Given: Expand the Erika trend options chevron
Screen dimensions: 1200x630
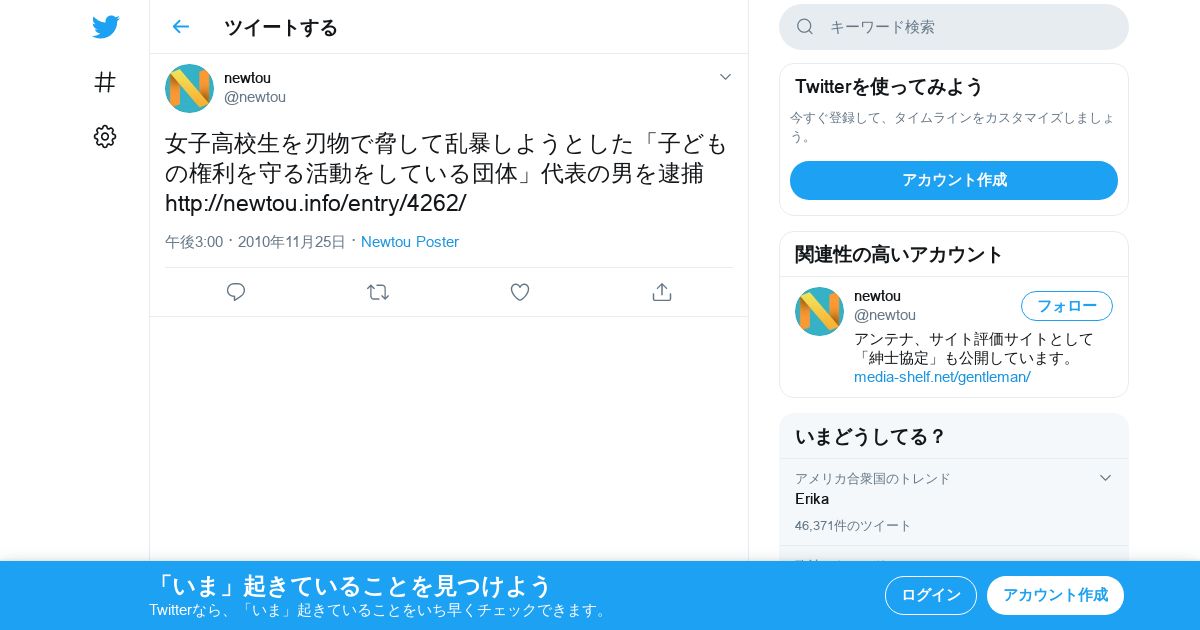Looking at the screenshot, I should [1105, 478].
